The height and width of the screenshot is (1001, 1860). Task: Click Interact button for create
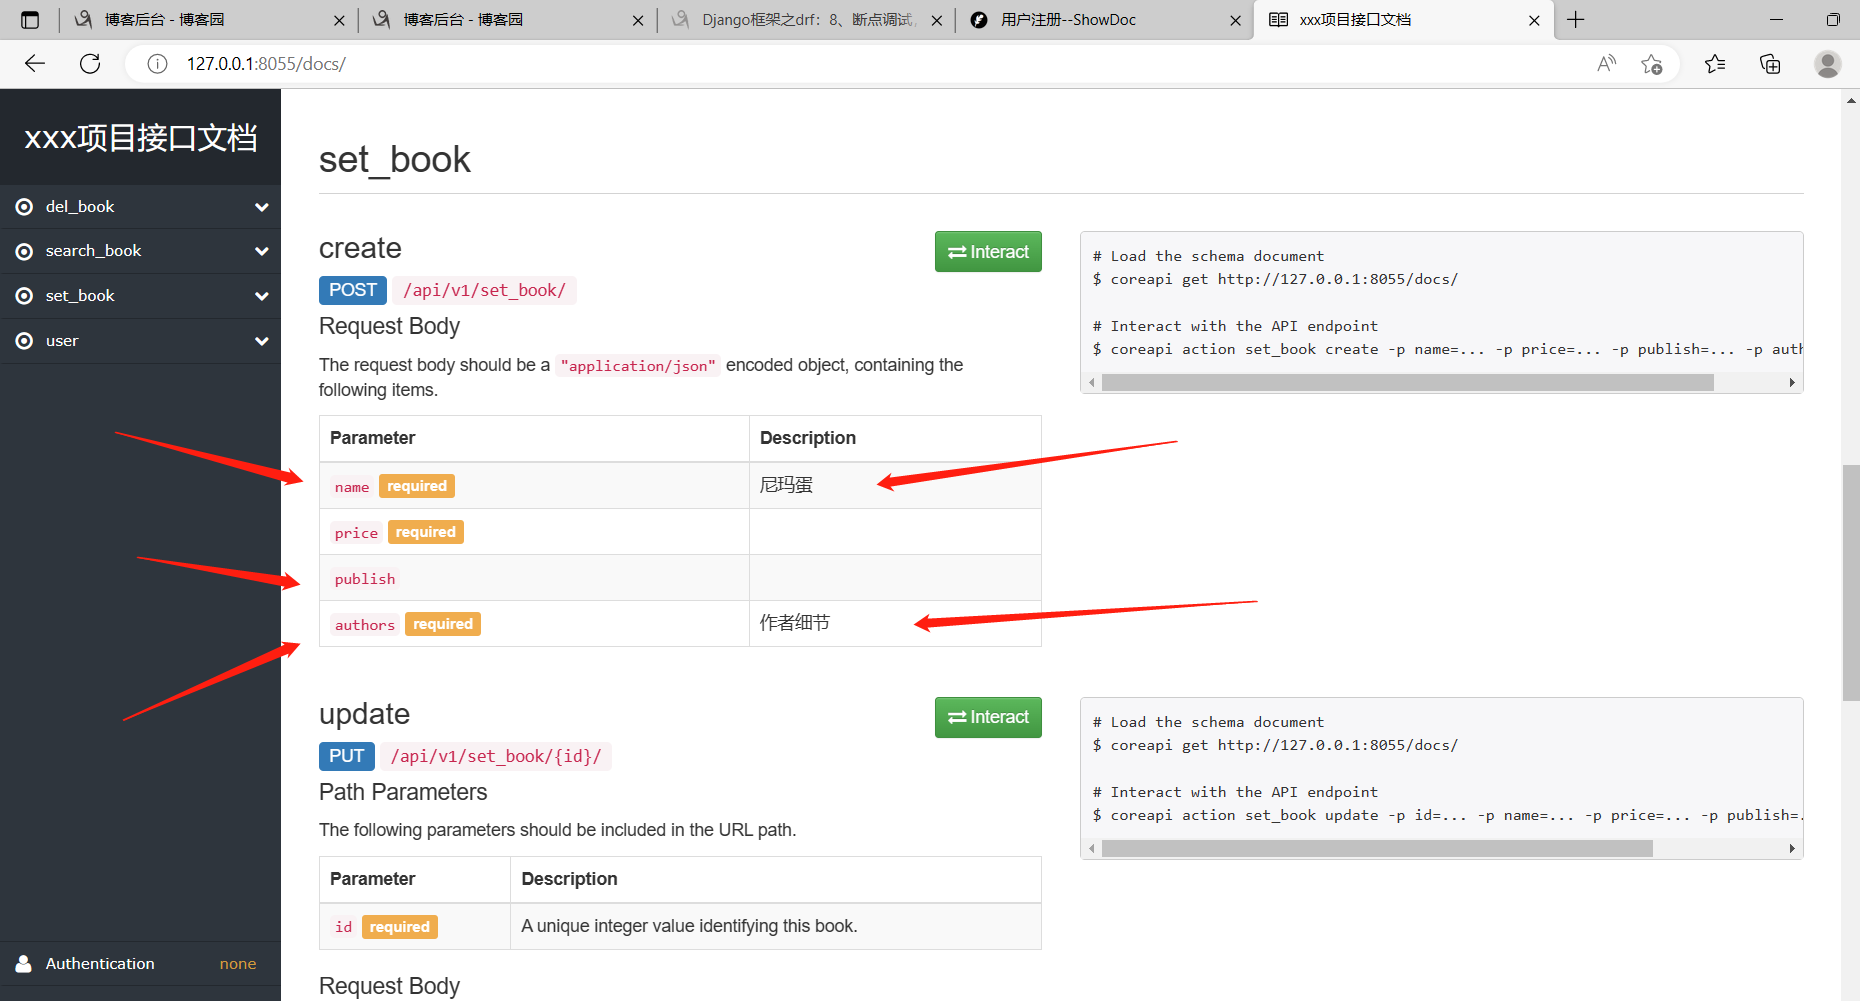click(988, 252)
